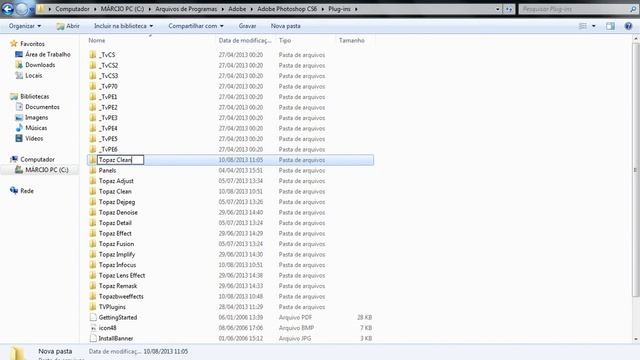Click Arquivos de Programas breadcrumb
This screenshot has width=640, height=360.
(186, 9)
